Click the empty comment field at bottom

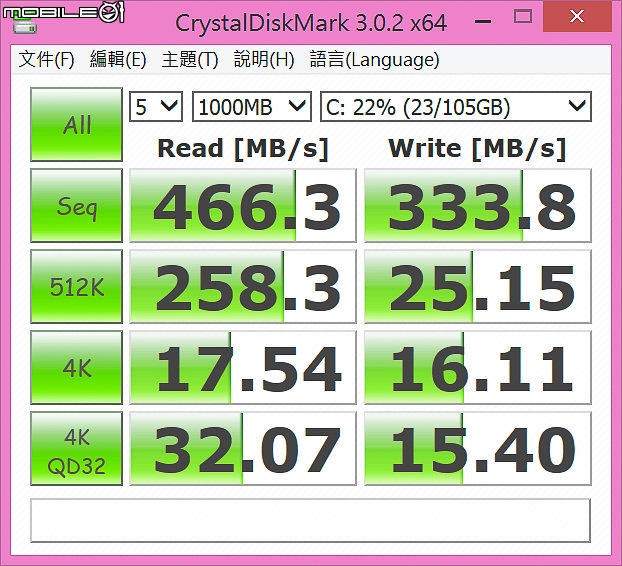coord(311,520)
